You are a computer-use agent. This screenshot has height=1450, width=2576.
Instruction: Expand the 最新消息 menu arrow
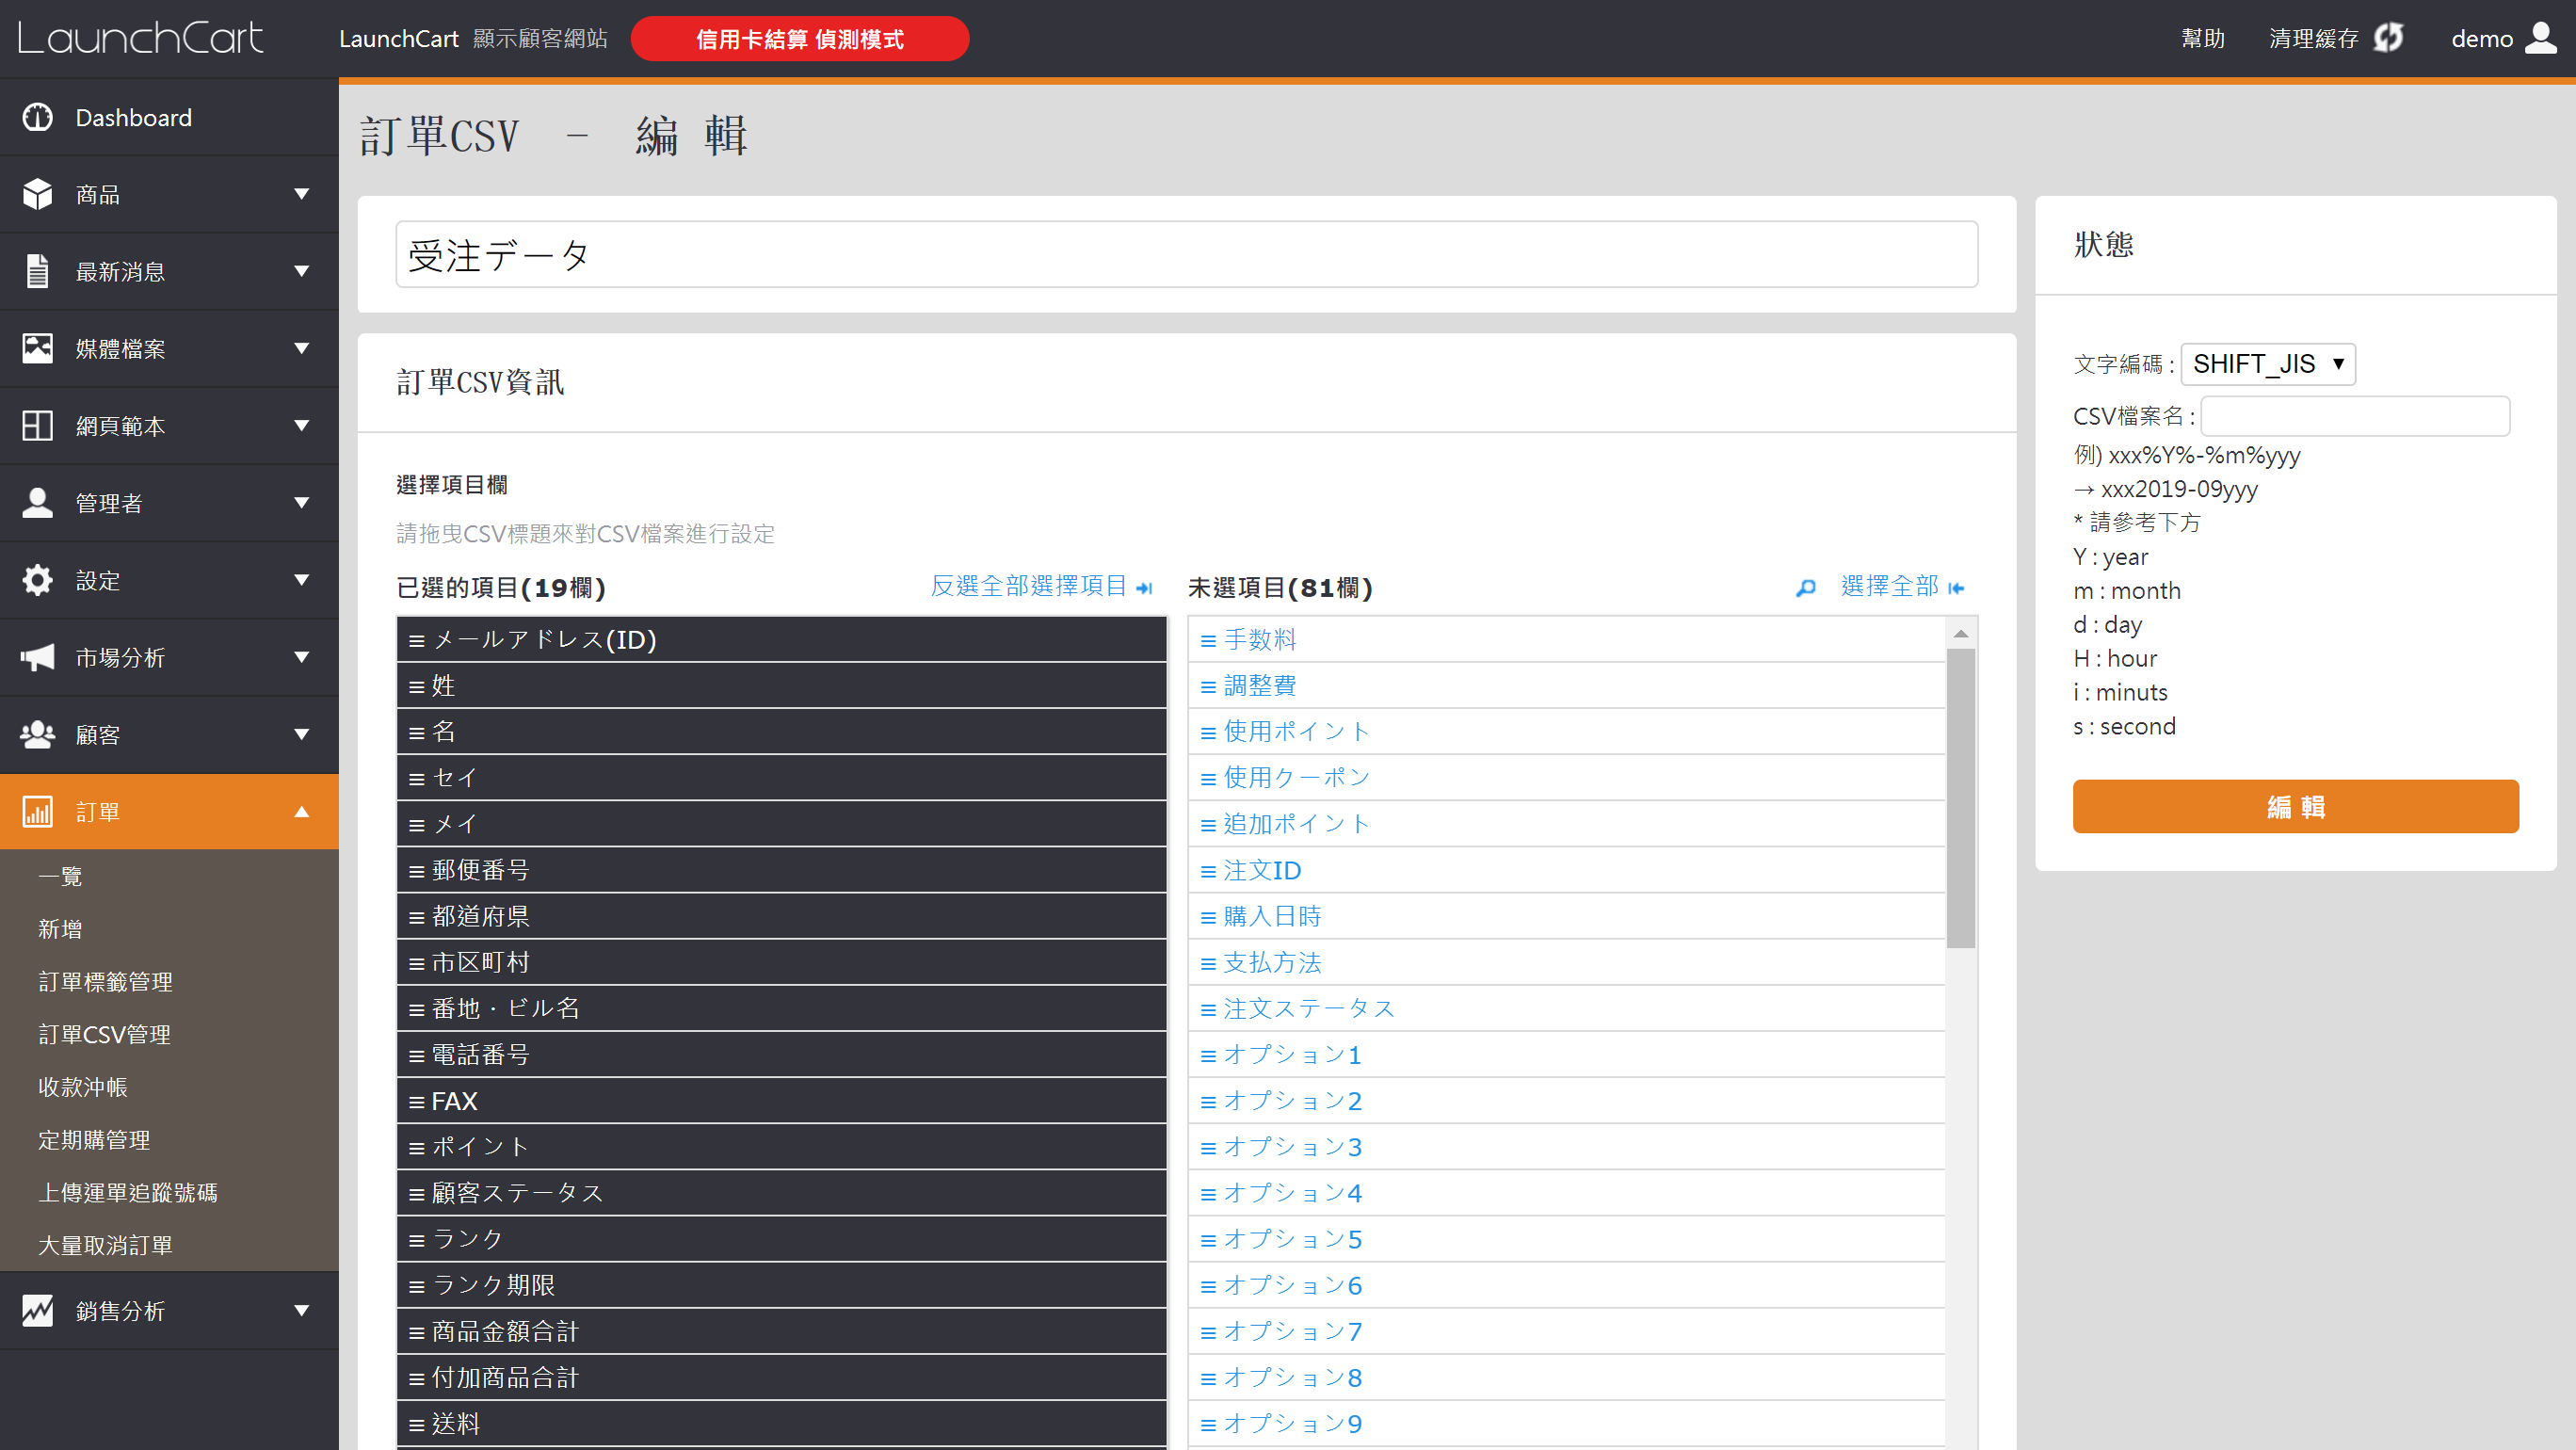(x=301, y=272)
